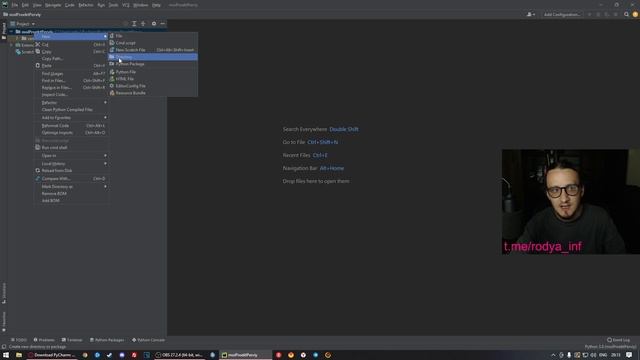Click Copy Path... in context menu

coord(71,59)
